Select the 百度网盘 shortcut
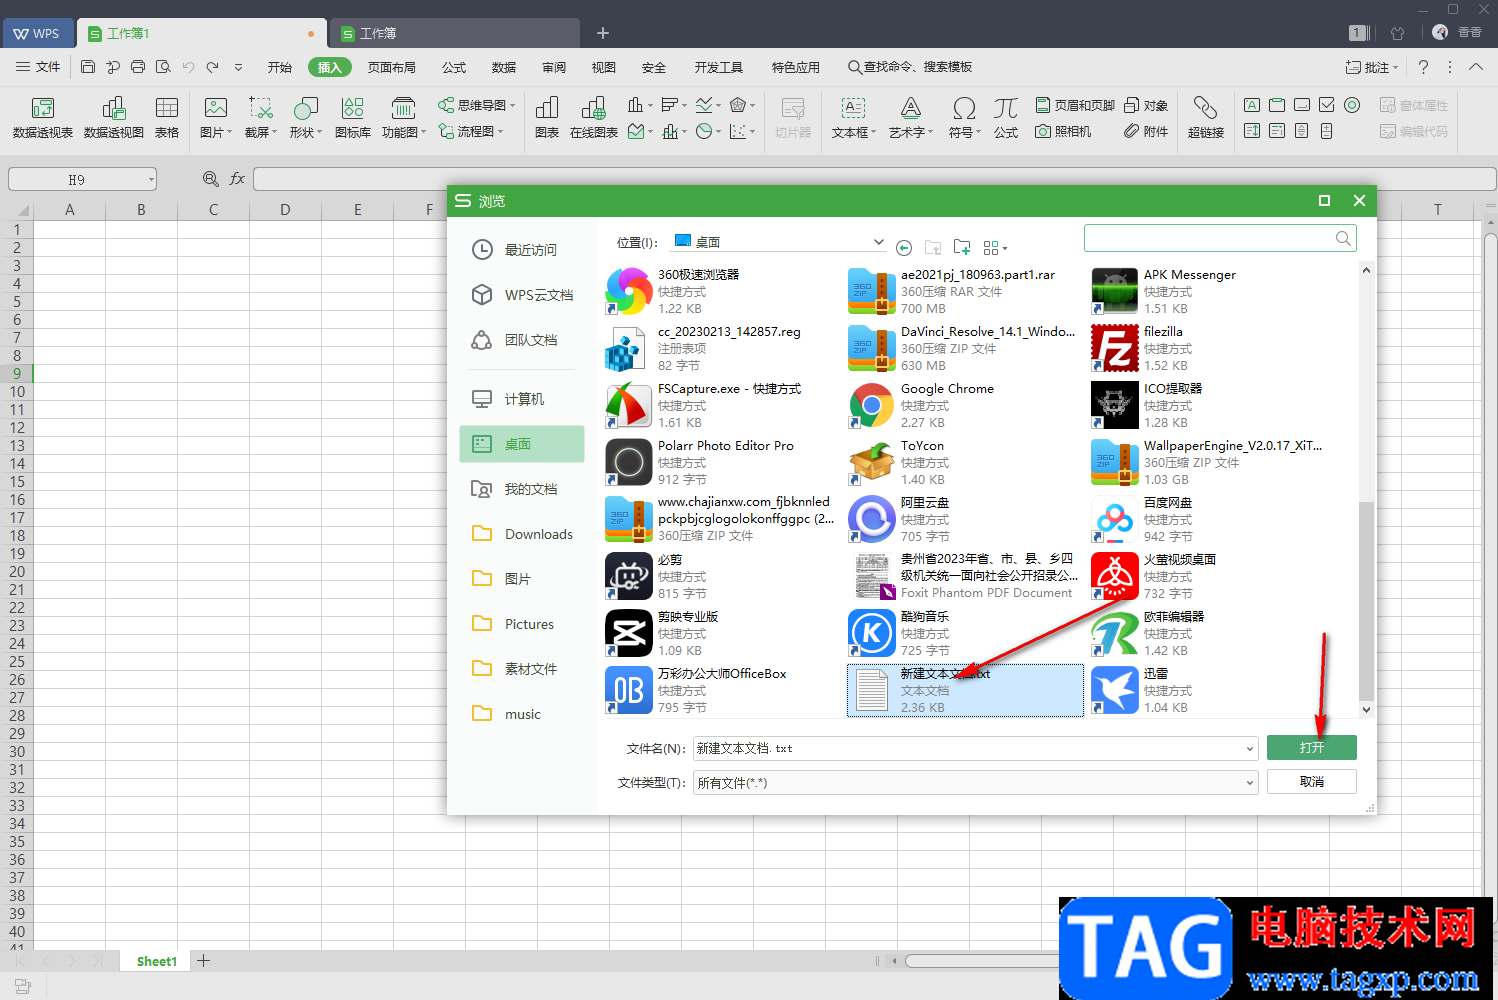Screen dimensions: 1498x1000 coord(1207,519)
